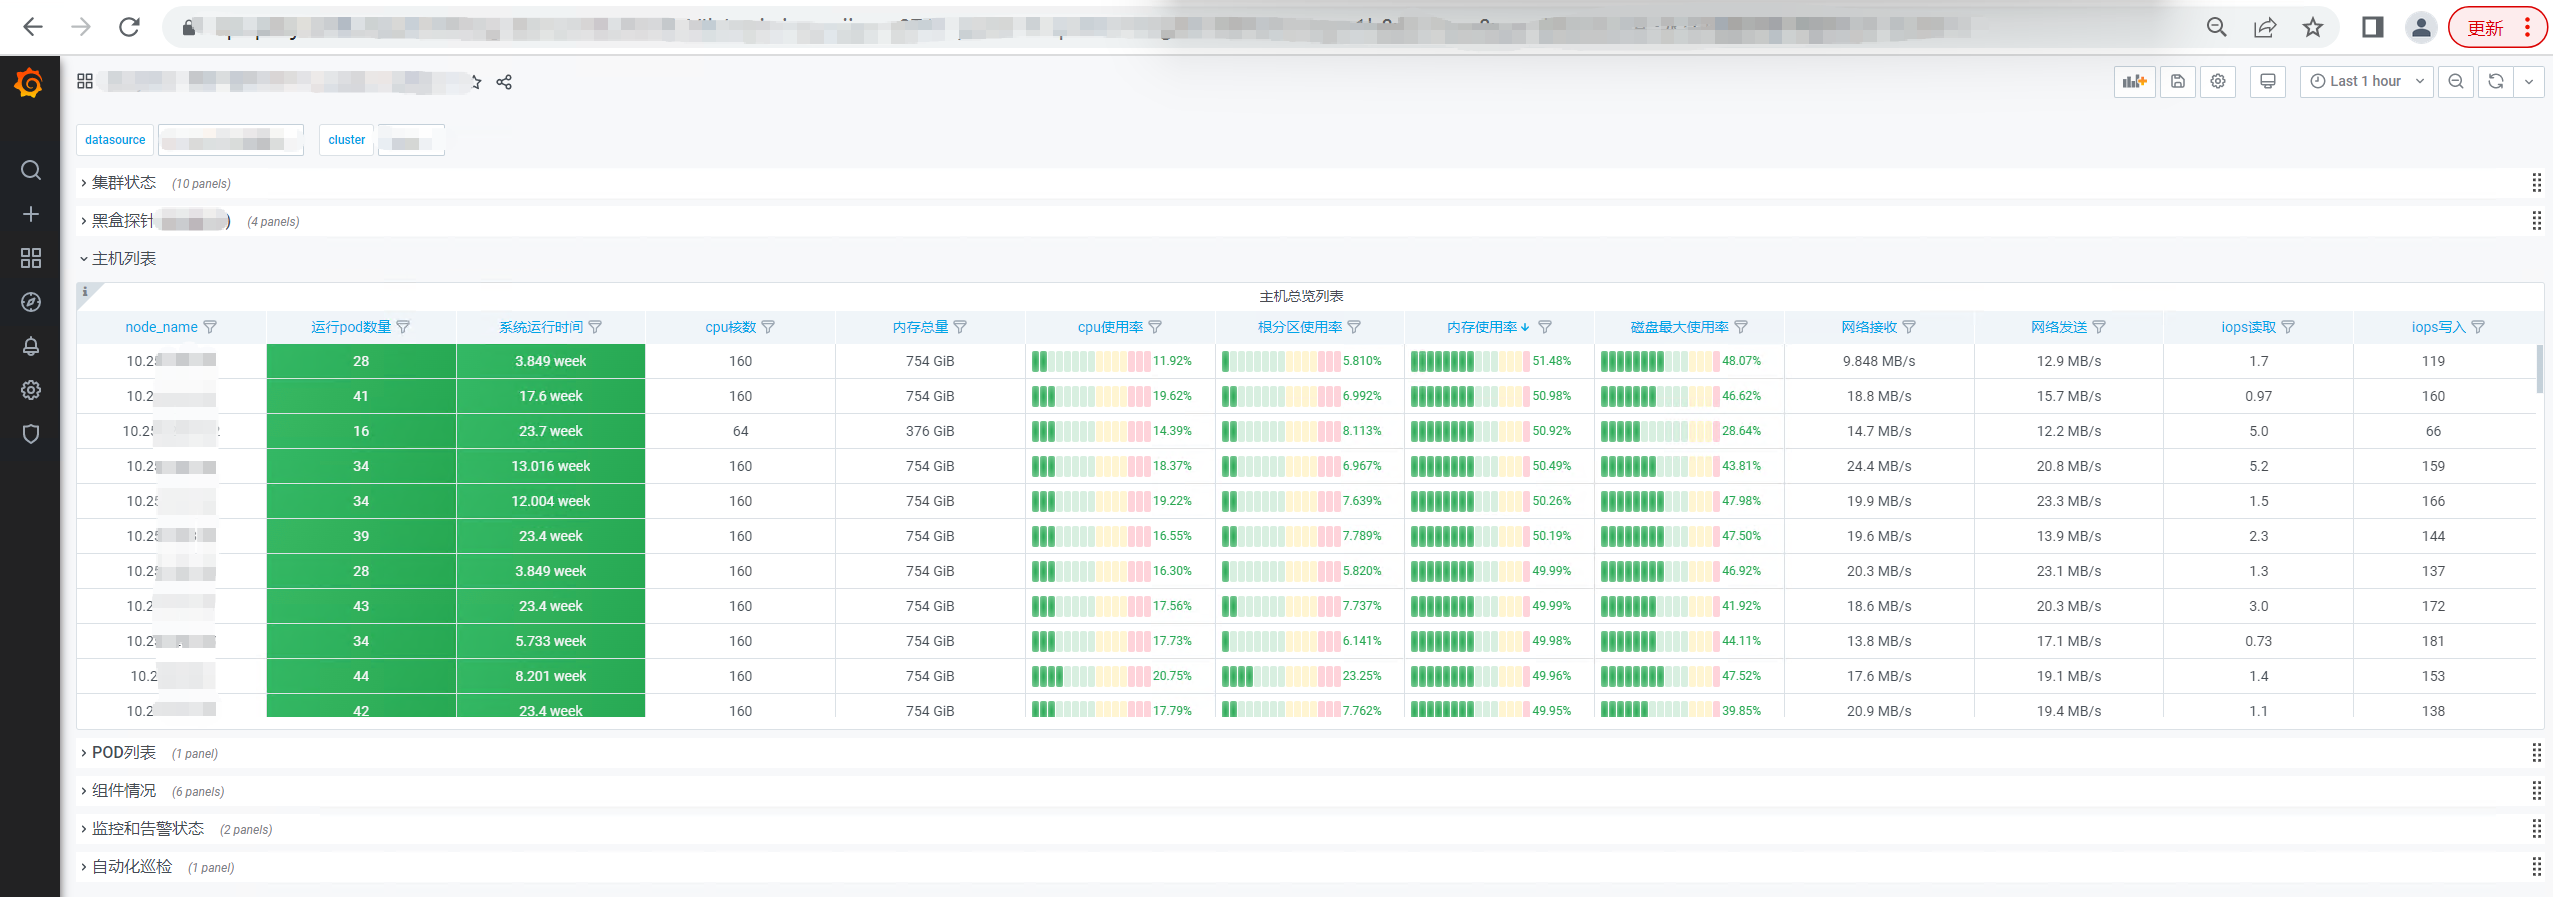Click the table vertical scrollbar
This screenshot has width=2553, height=897.
coord(2540,369)
